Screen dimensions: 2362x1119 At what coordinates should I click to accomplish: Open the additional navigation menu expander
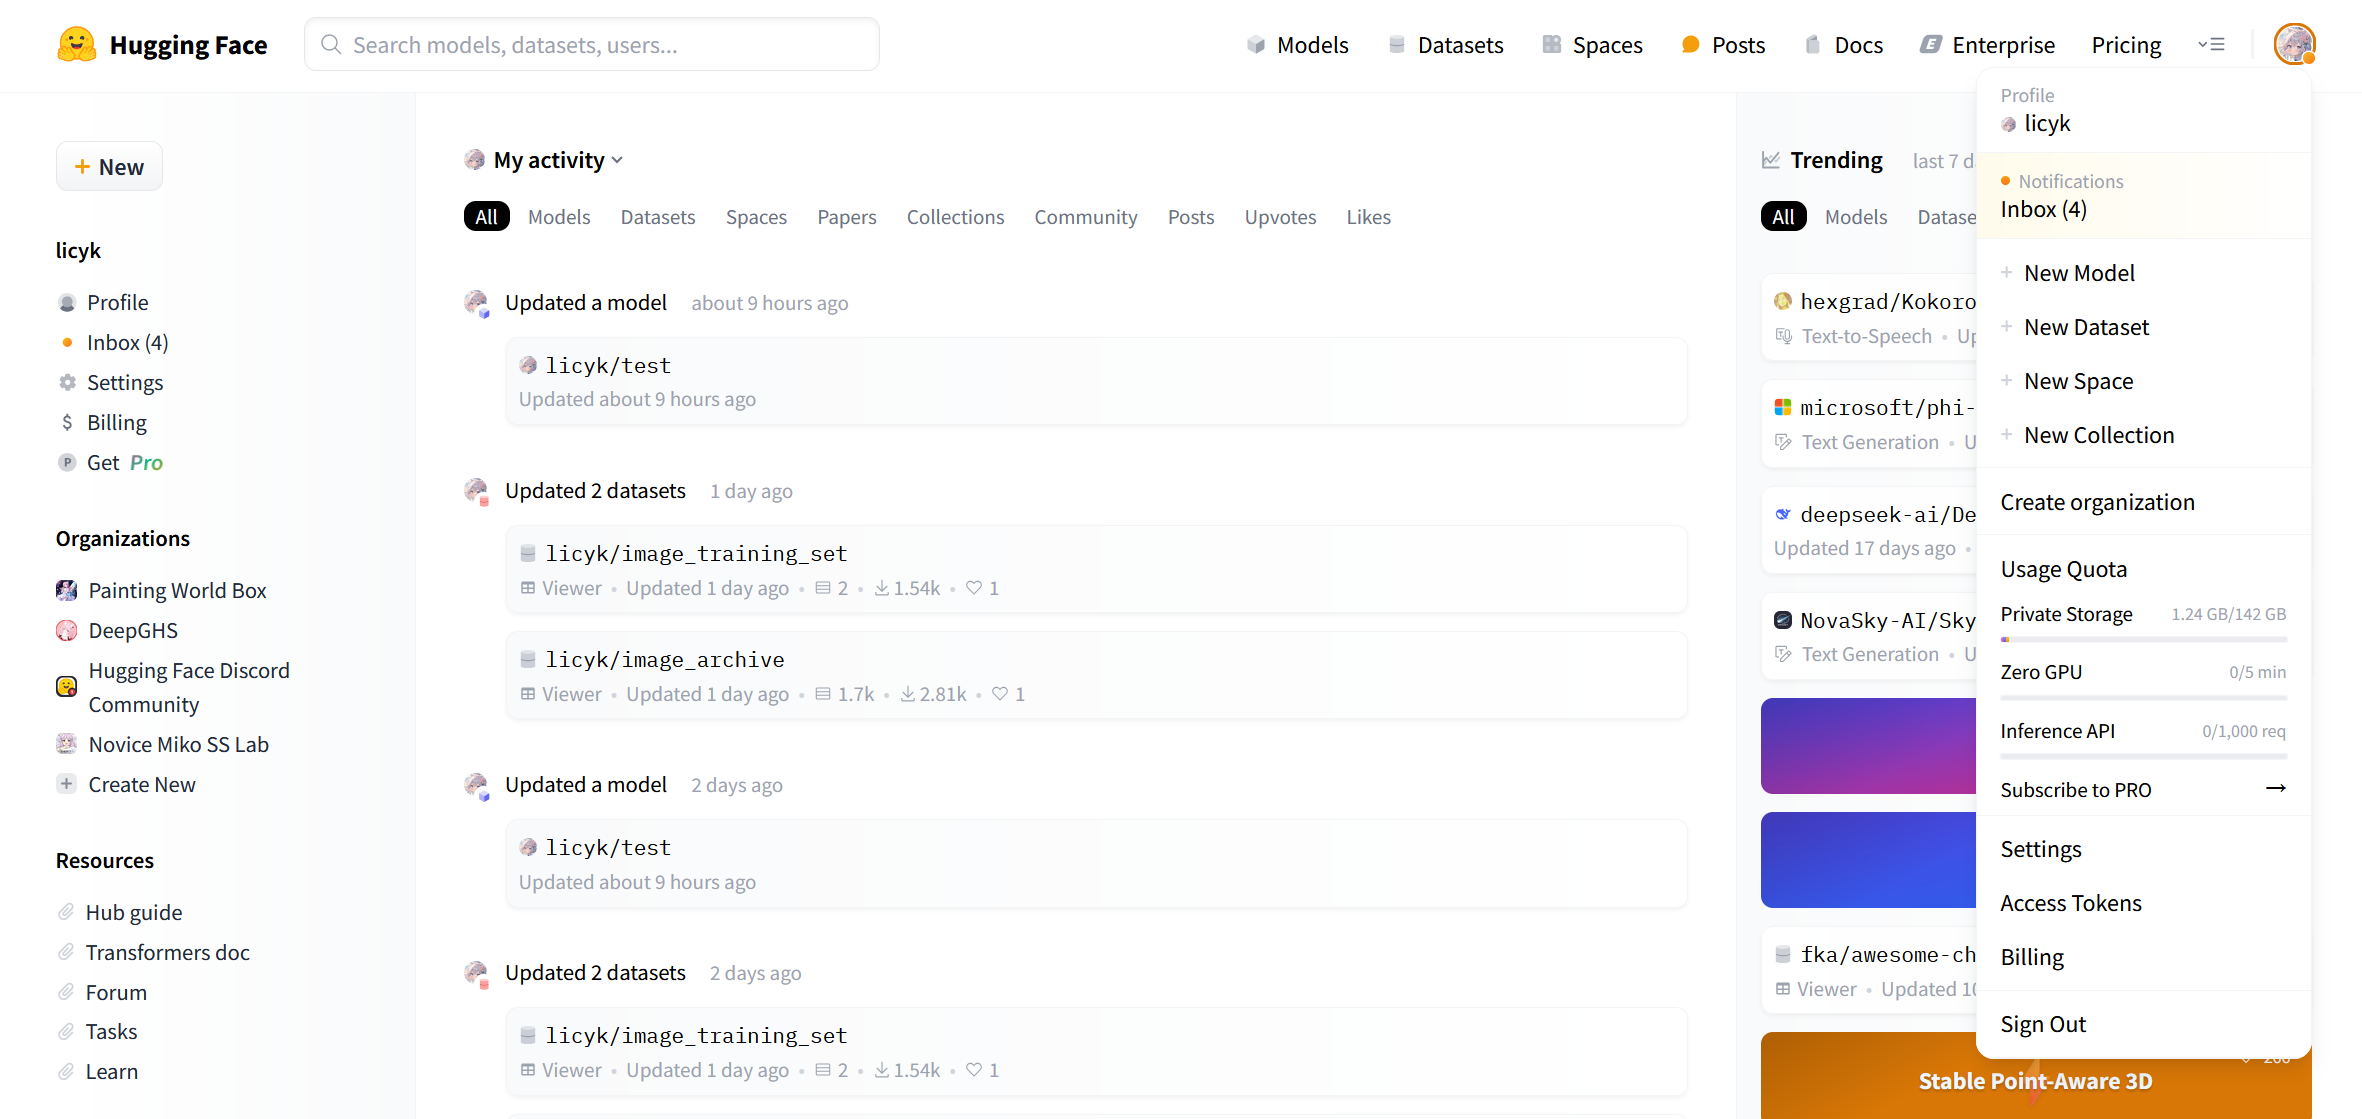tap(2211, 45)
